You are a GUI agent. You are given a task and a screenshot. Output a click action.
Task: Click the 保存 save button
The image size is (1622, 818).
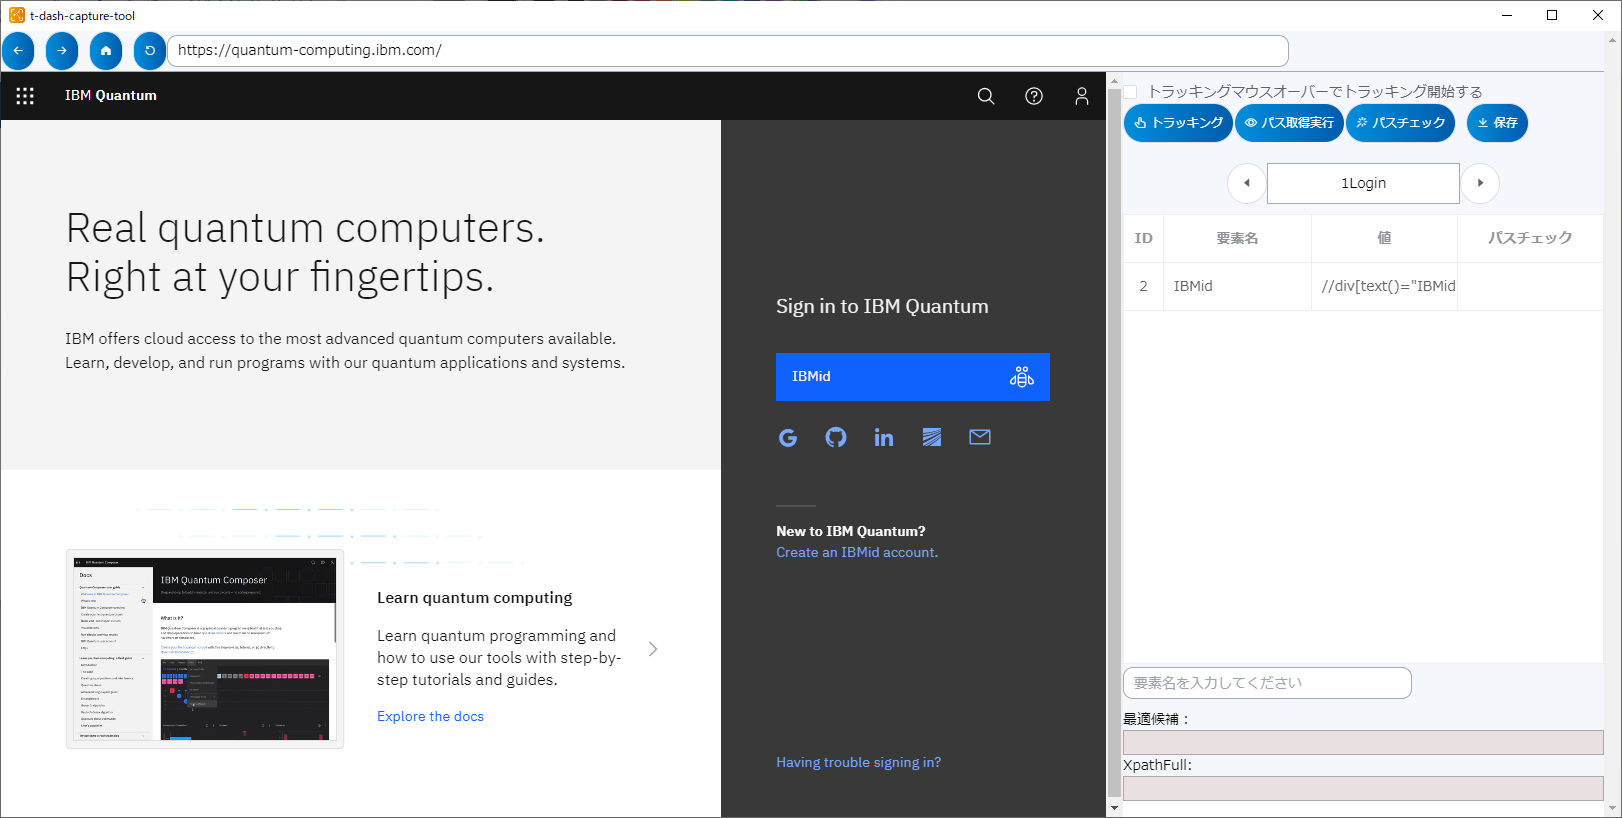pos(1497,123)
